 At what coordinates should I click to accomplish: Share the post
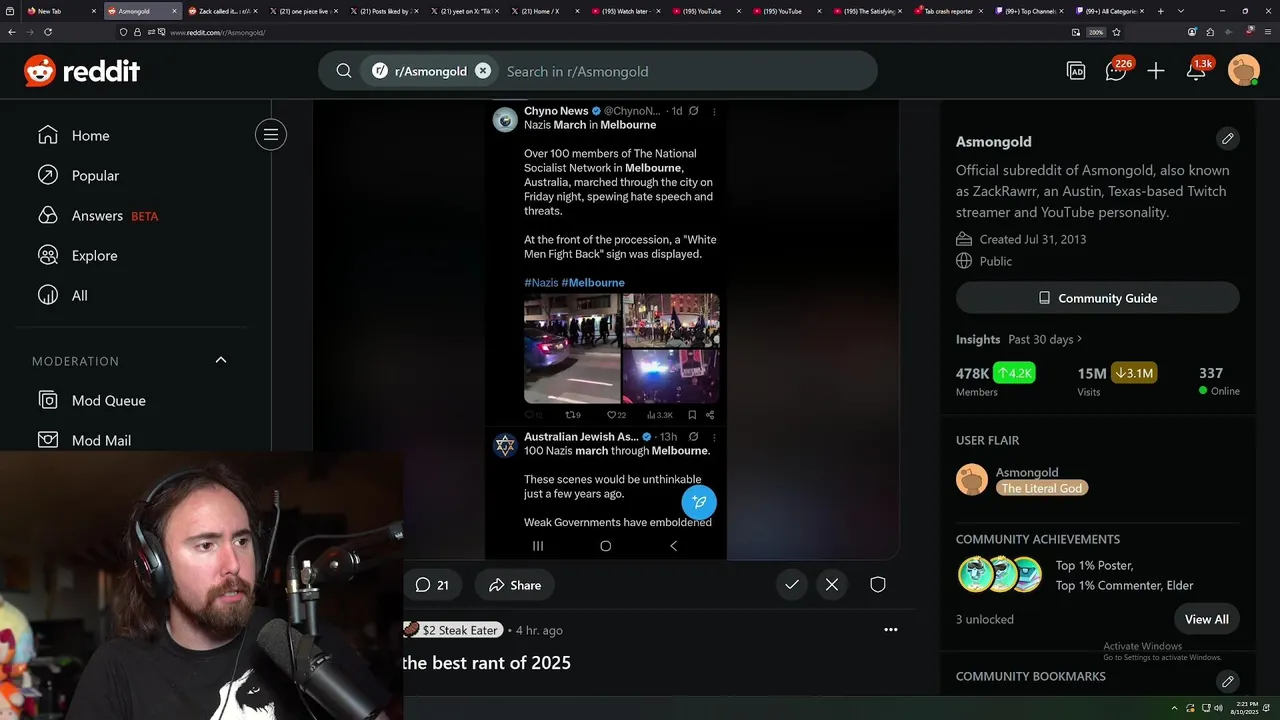click(x=515, y=585)
